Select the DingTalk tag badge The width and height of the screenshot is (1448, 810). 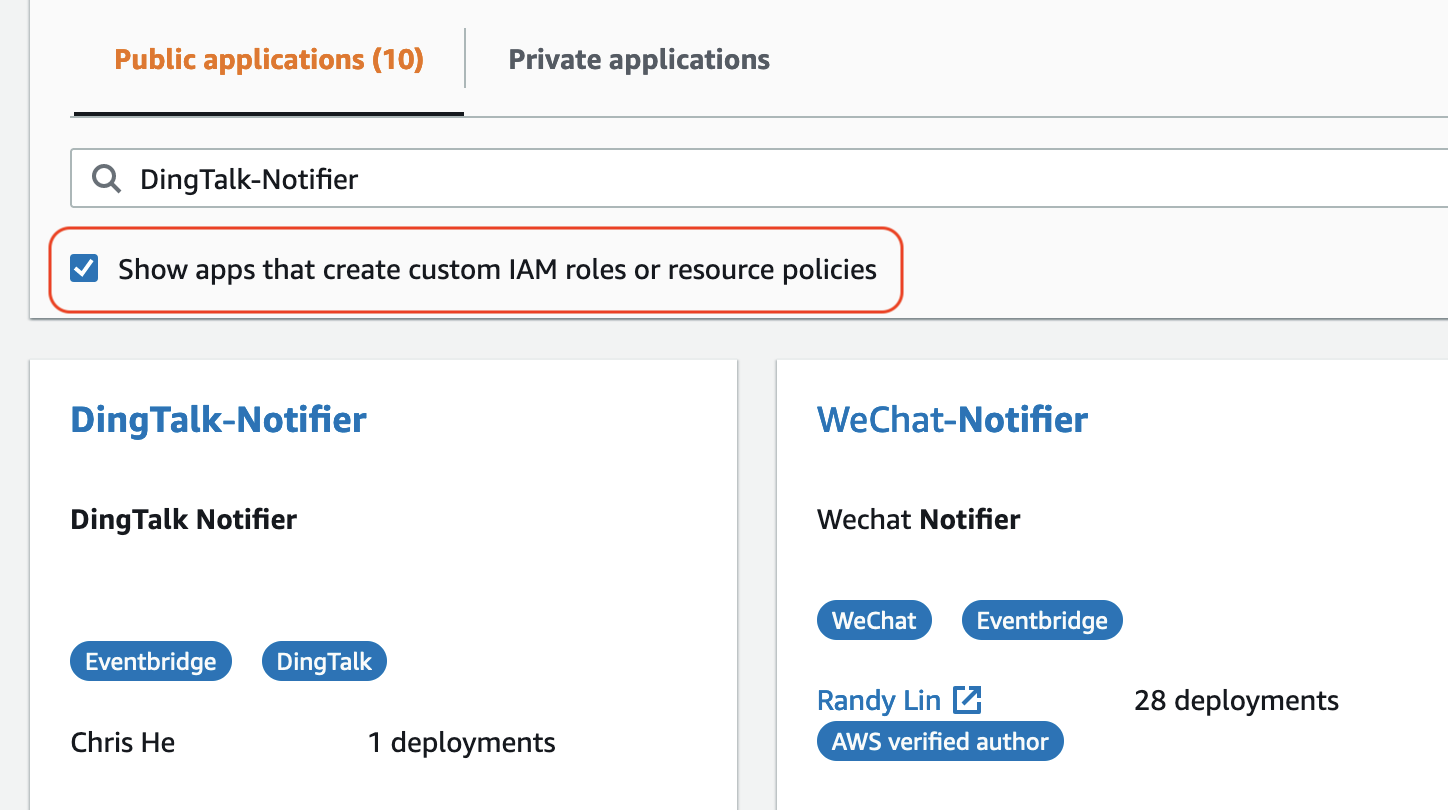click(324, 661)
